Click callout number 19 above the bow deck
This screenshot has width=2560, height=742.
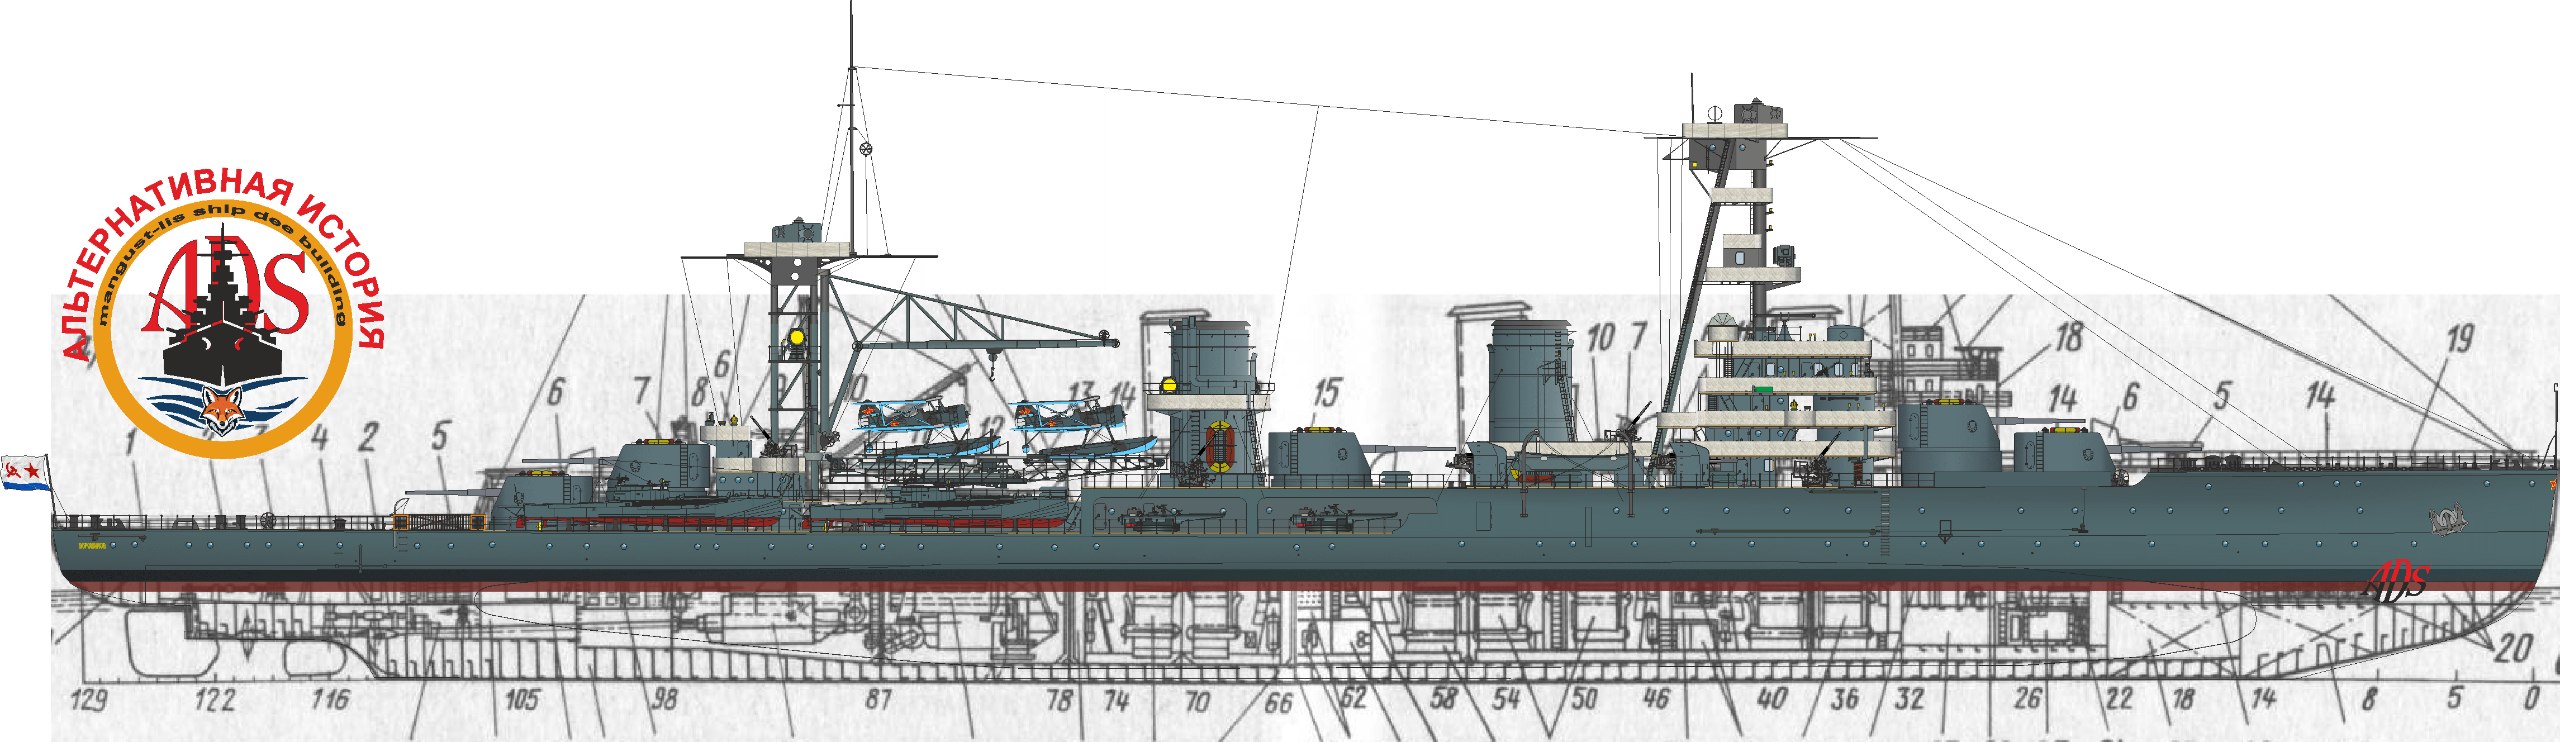(x=2459, y=340)
